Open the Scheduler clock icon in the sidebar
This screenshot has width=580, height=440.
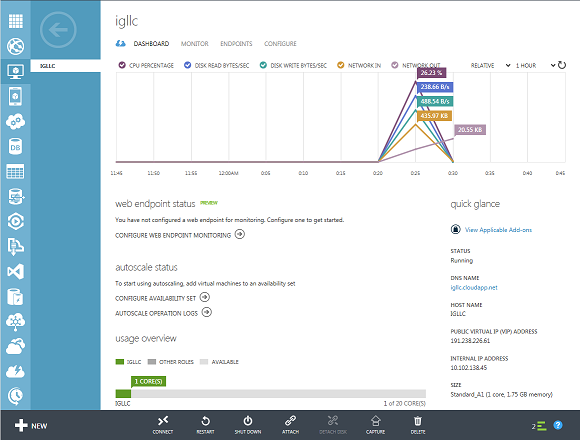pos(16,396)
